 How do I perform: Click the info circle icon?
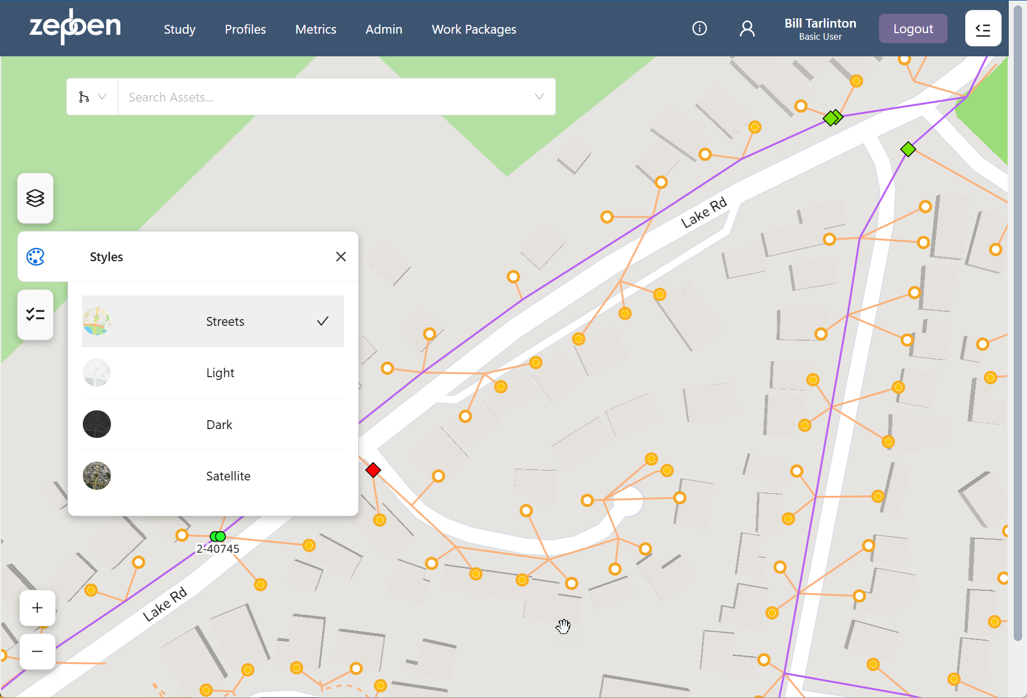(x=700, y=28)
